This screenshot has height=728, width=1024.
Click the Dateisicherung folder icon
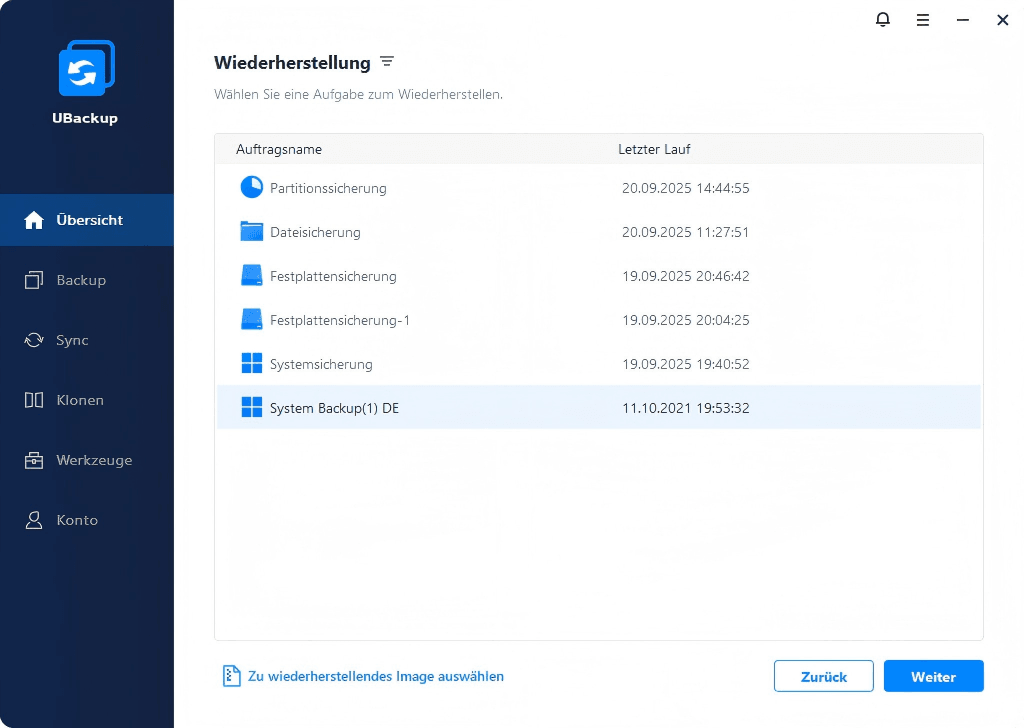[x=252, y=232]
